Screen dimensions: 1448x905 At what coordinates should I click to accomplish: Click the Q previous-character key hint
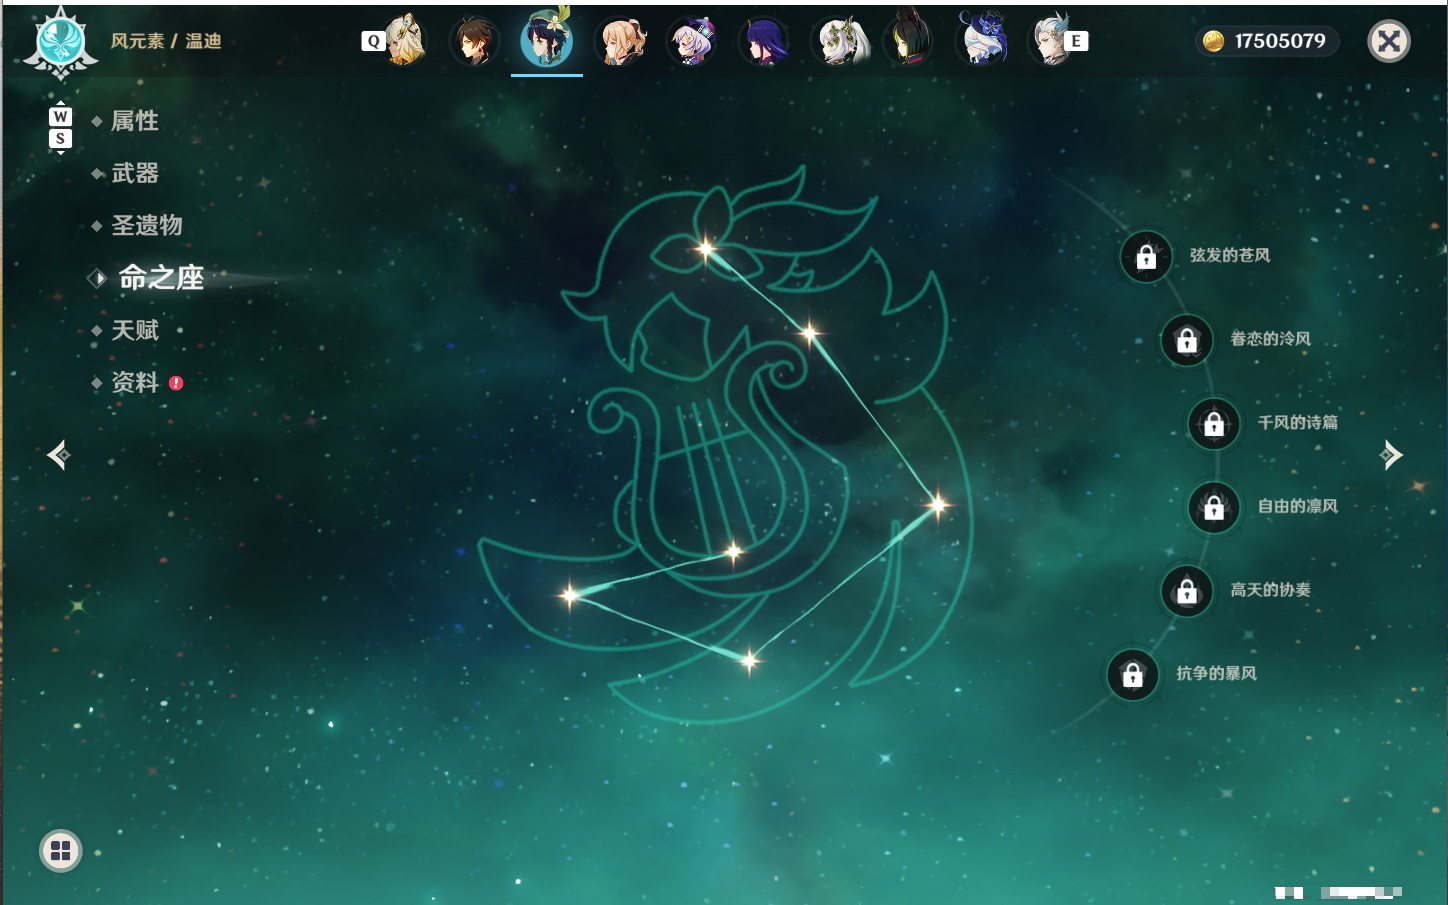(373, 41)
